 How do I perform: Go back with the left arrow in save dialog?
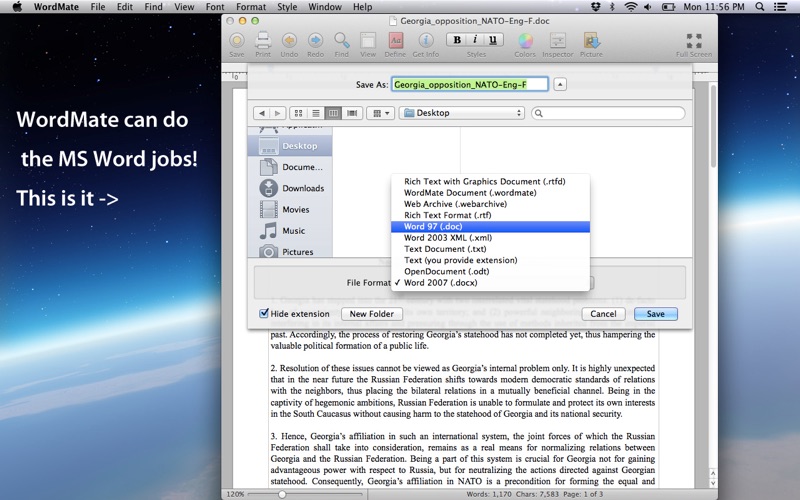point(262,113)
